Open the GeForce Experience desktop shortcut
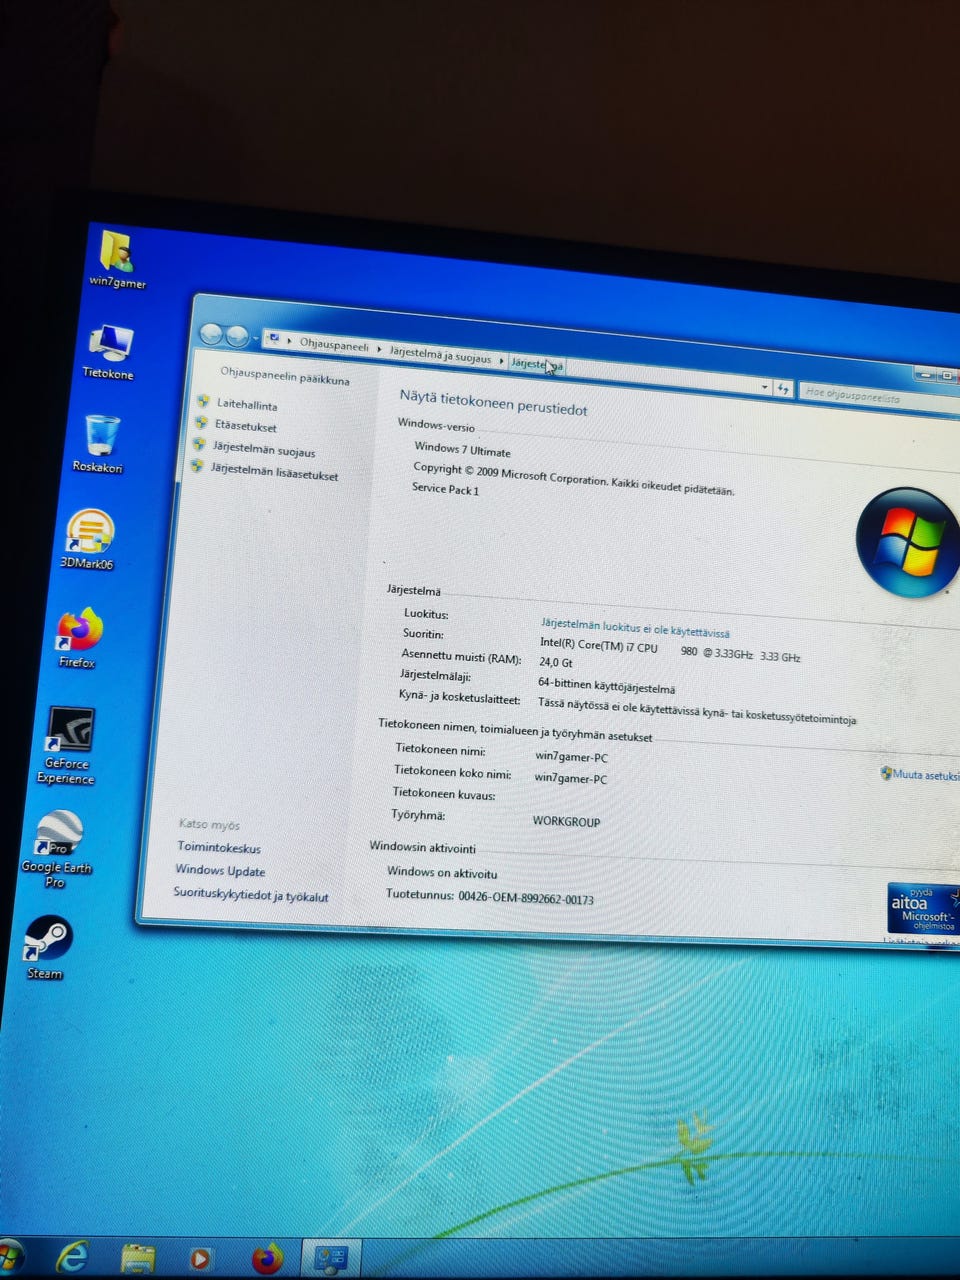The width and height of the screenshot is (960, 1280). tap(69, 745)
